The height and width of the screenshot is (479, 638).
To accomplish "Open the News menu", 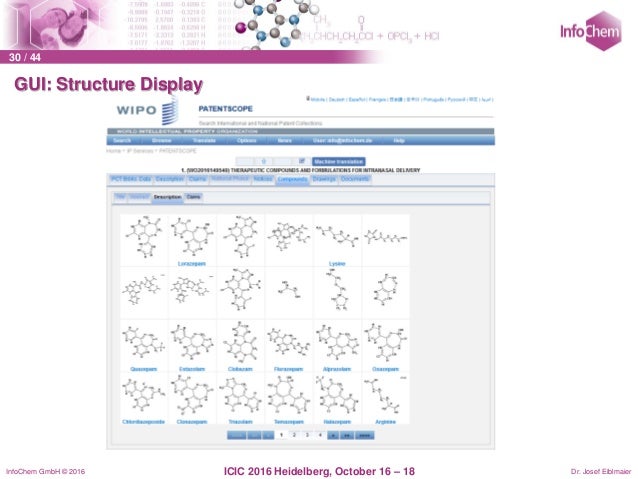I will pyautogui.click(x=285, y=140).
